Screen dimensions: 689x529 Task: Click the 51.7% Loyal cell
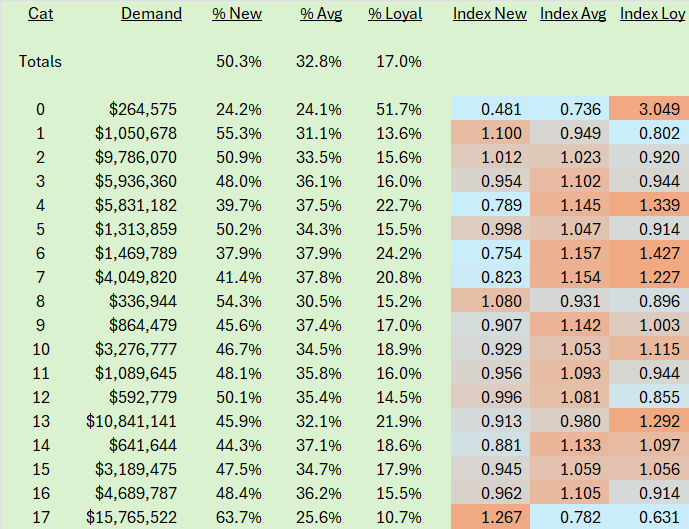[399, 109]
